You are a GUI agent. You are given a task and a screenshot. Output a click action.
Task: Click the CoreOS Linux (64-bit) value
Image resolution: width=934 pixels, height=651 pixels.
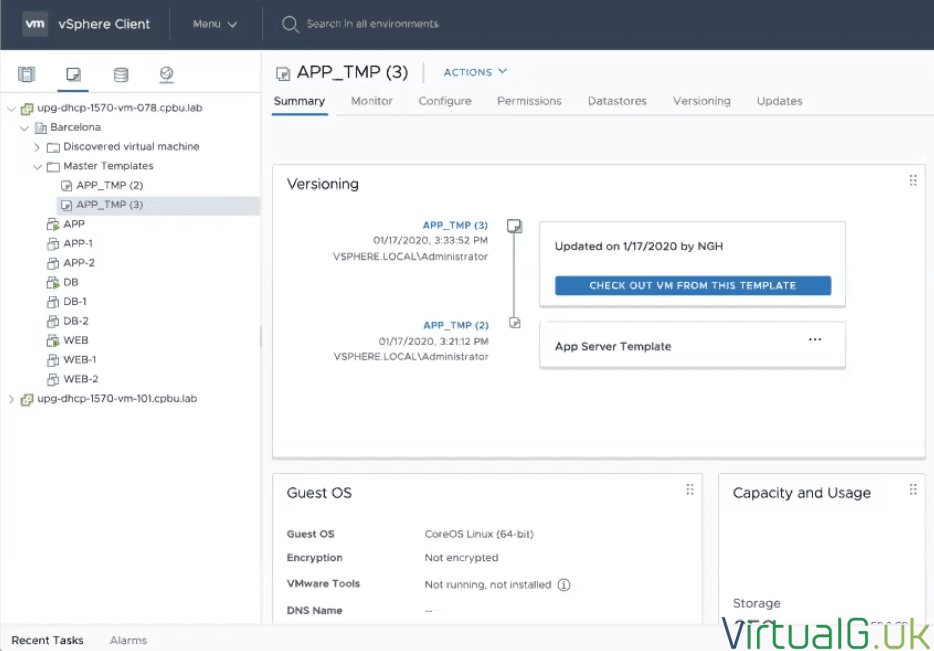click(x=479, y=534)
